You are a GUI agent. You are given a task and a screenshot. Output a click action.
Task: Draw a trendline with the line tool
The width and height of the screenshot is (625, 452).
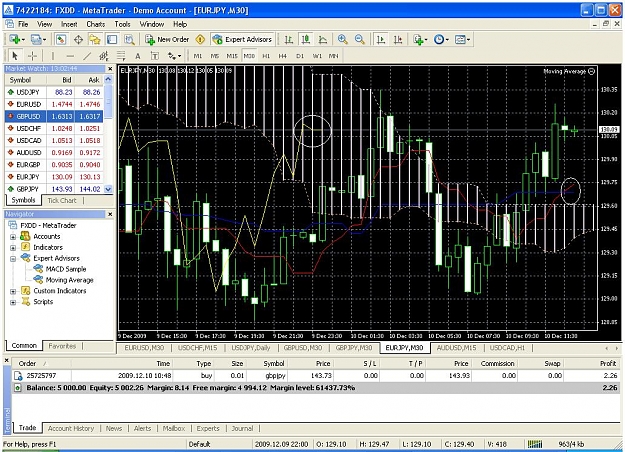tap(87, 56)
